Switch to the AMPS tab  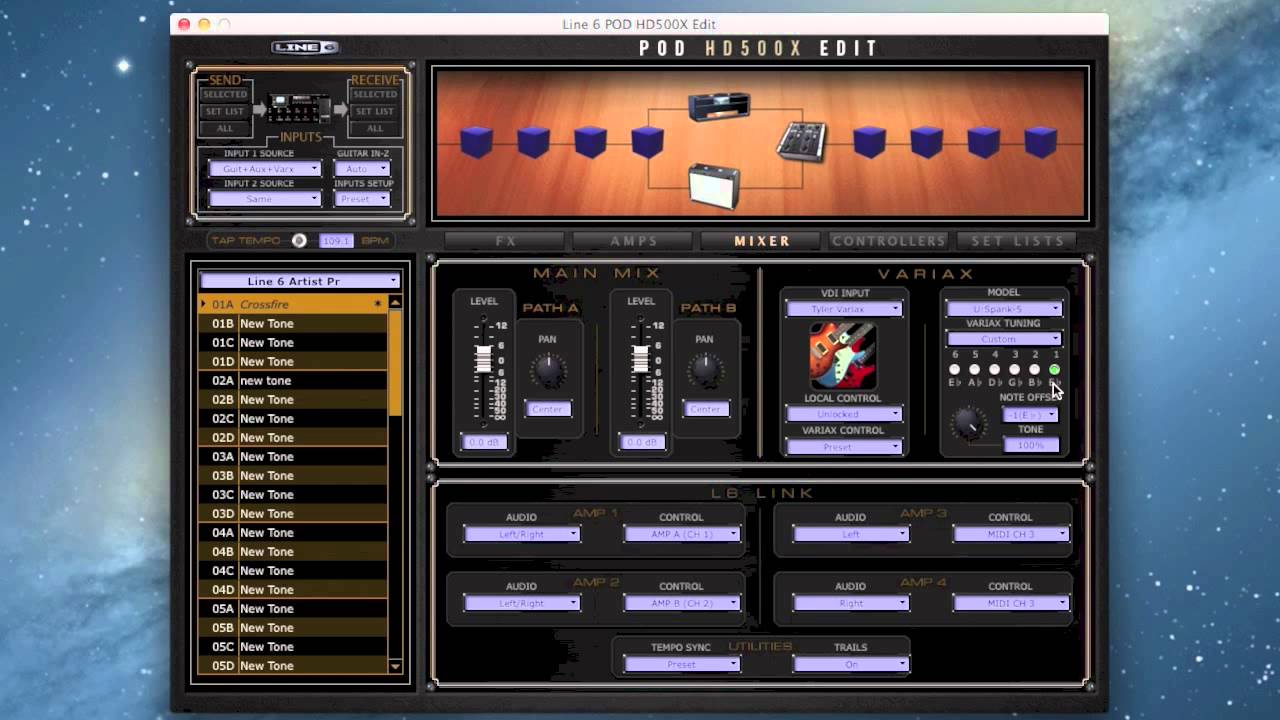tap(634, 241)
